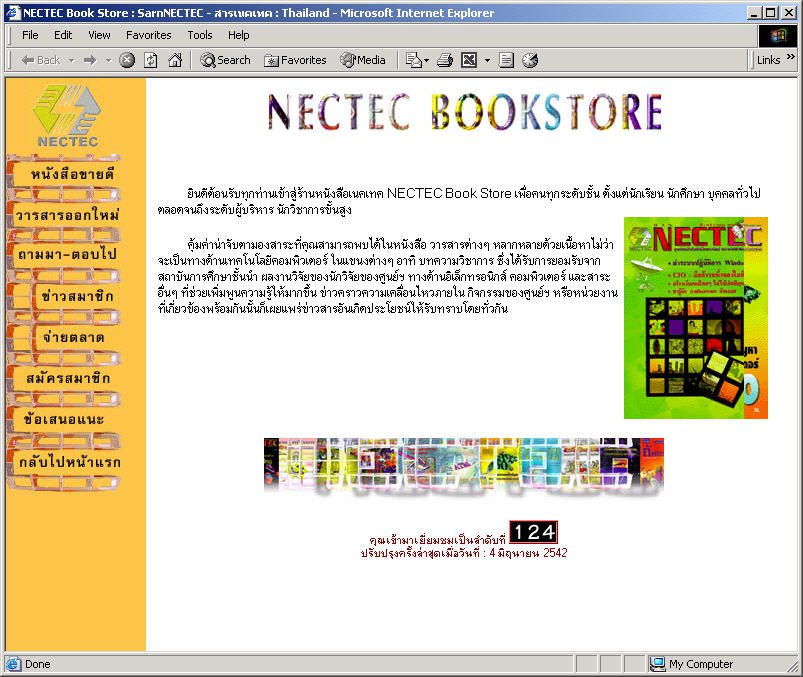
Task: Open the Media toolbar button
Action: pyautogui.click(x=363, y=60)
